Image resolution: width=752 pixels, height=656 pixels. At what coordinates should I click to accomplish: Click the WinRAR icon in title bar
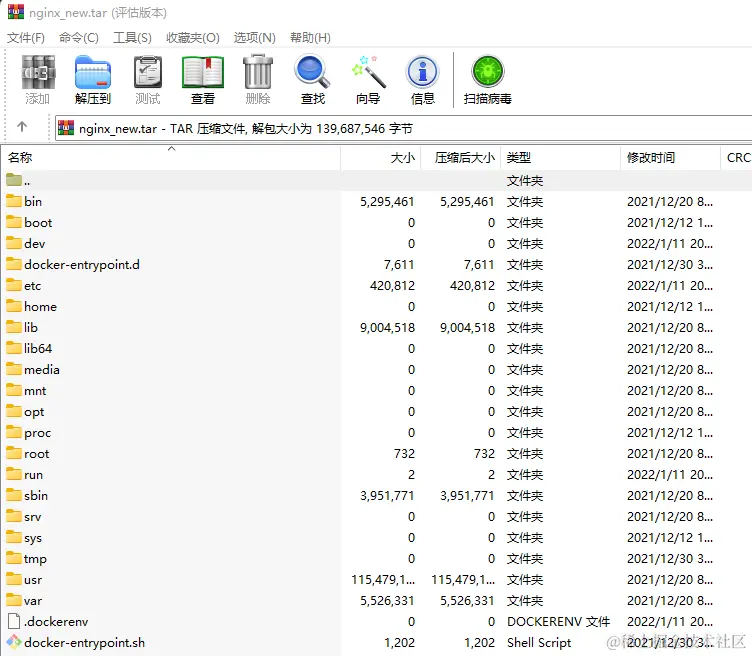[16, 12]
